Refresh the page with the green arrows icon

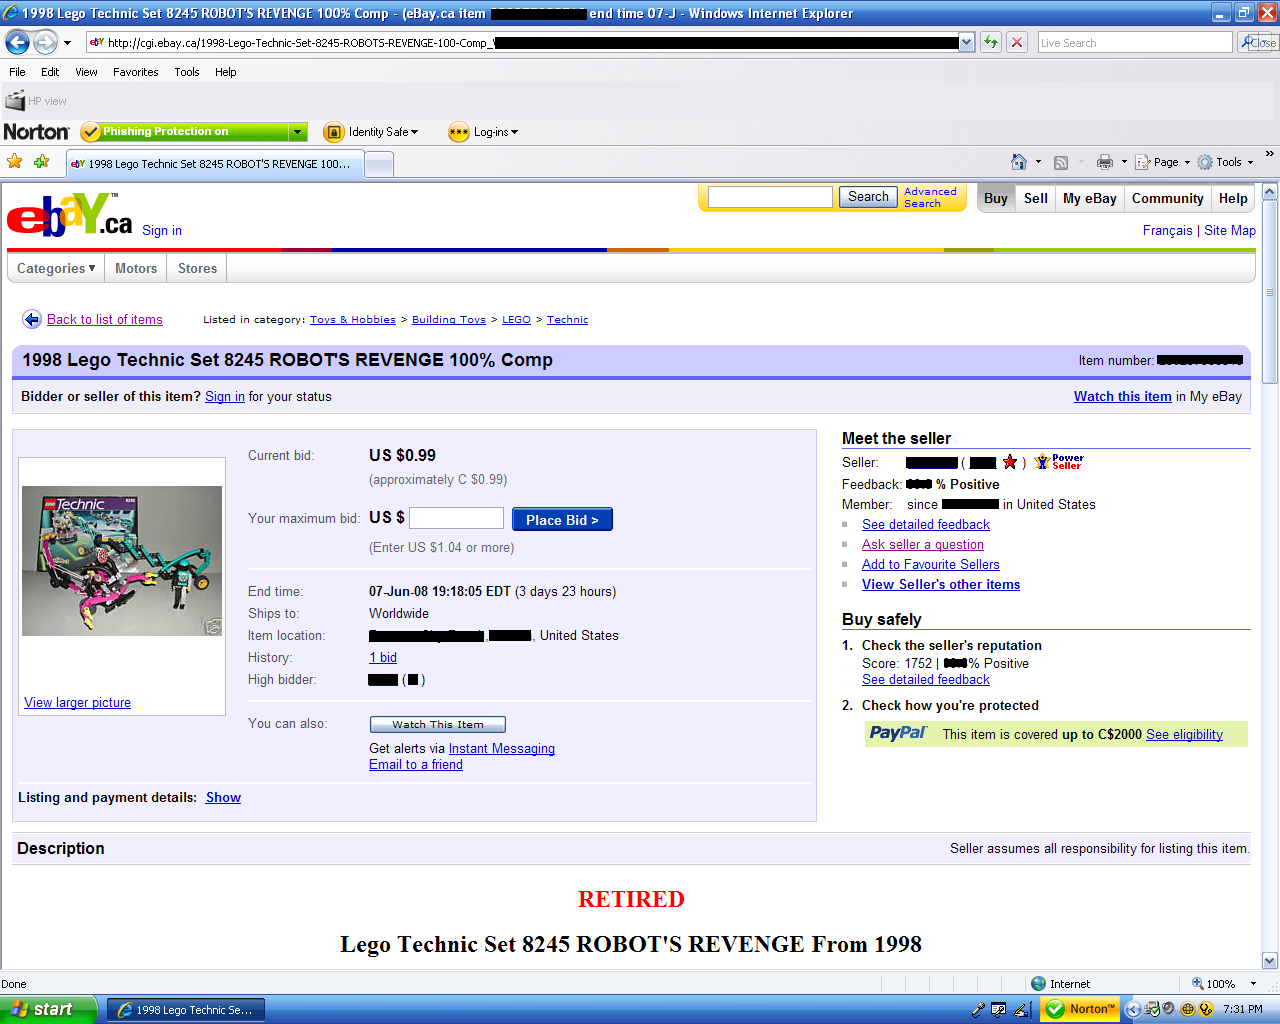[x=990, y=42]
